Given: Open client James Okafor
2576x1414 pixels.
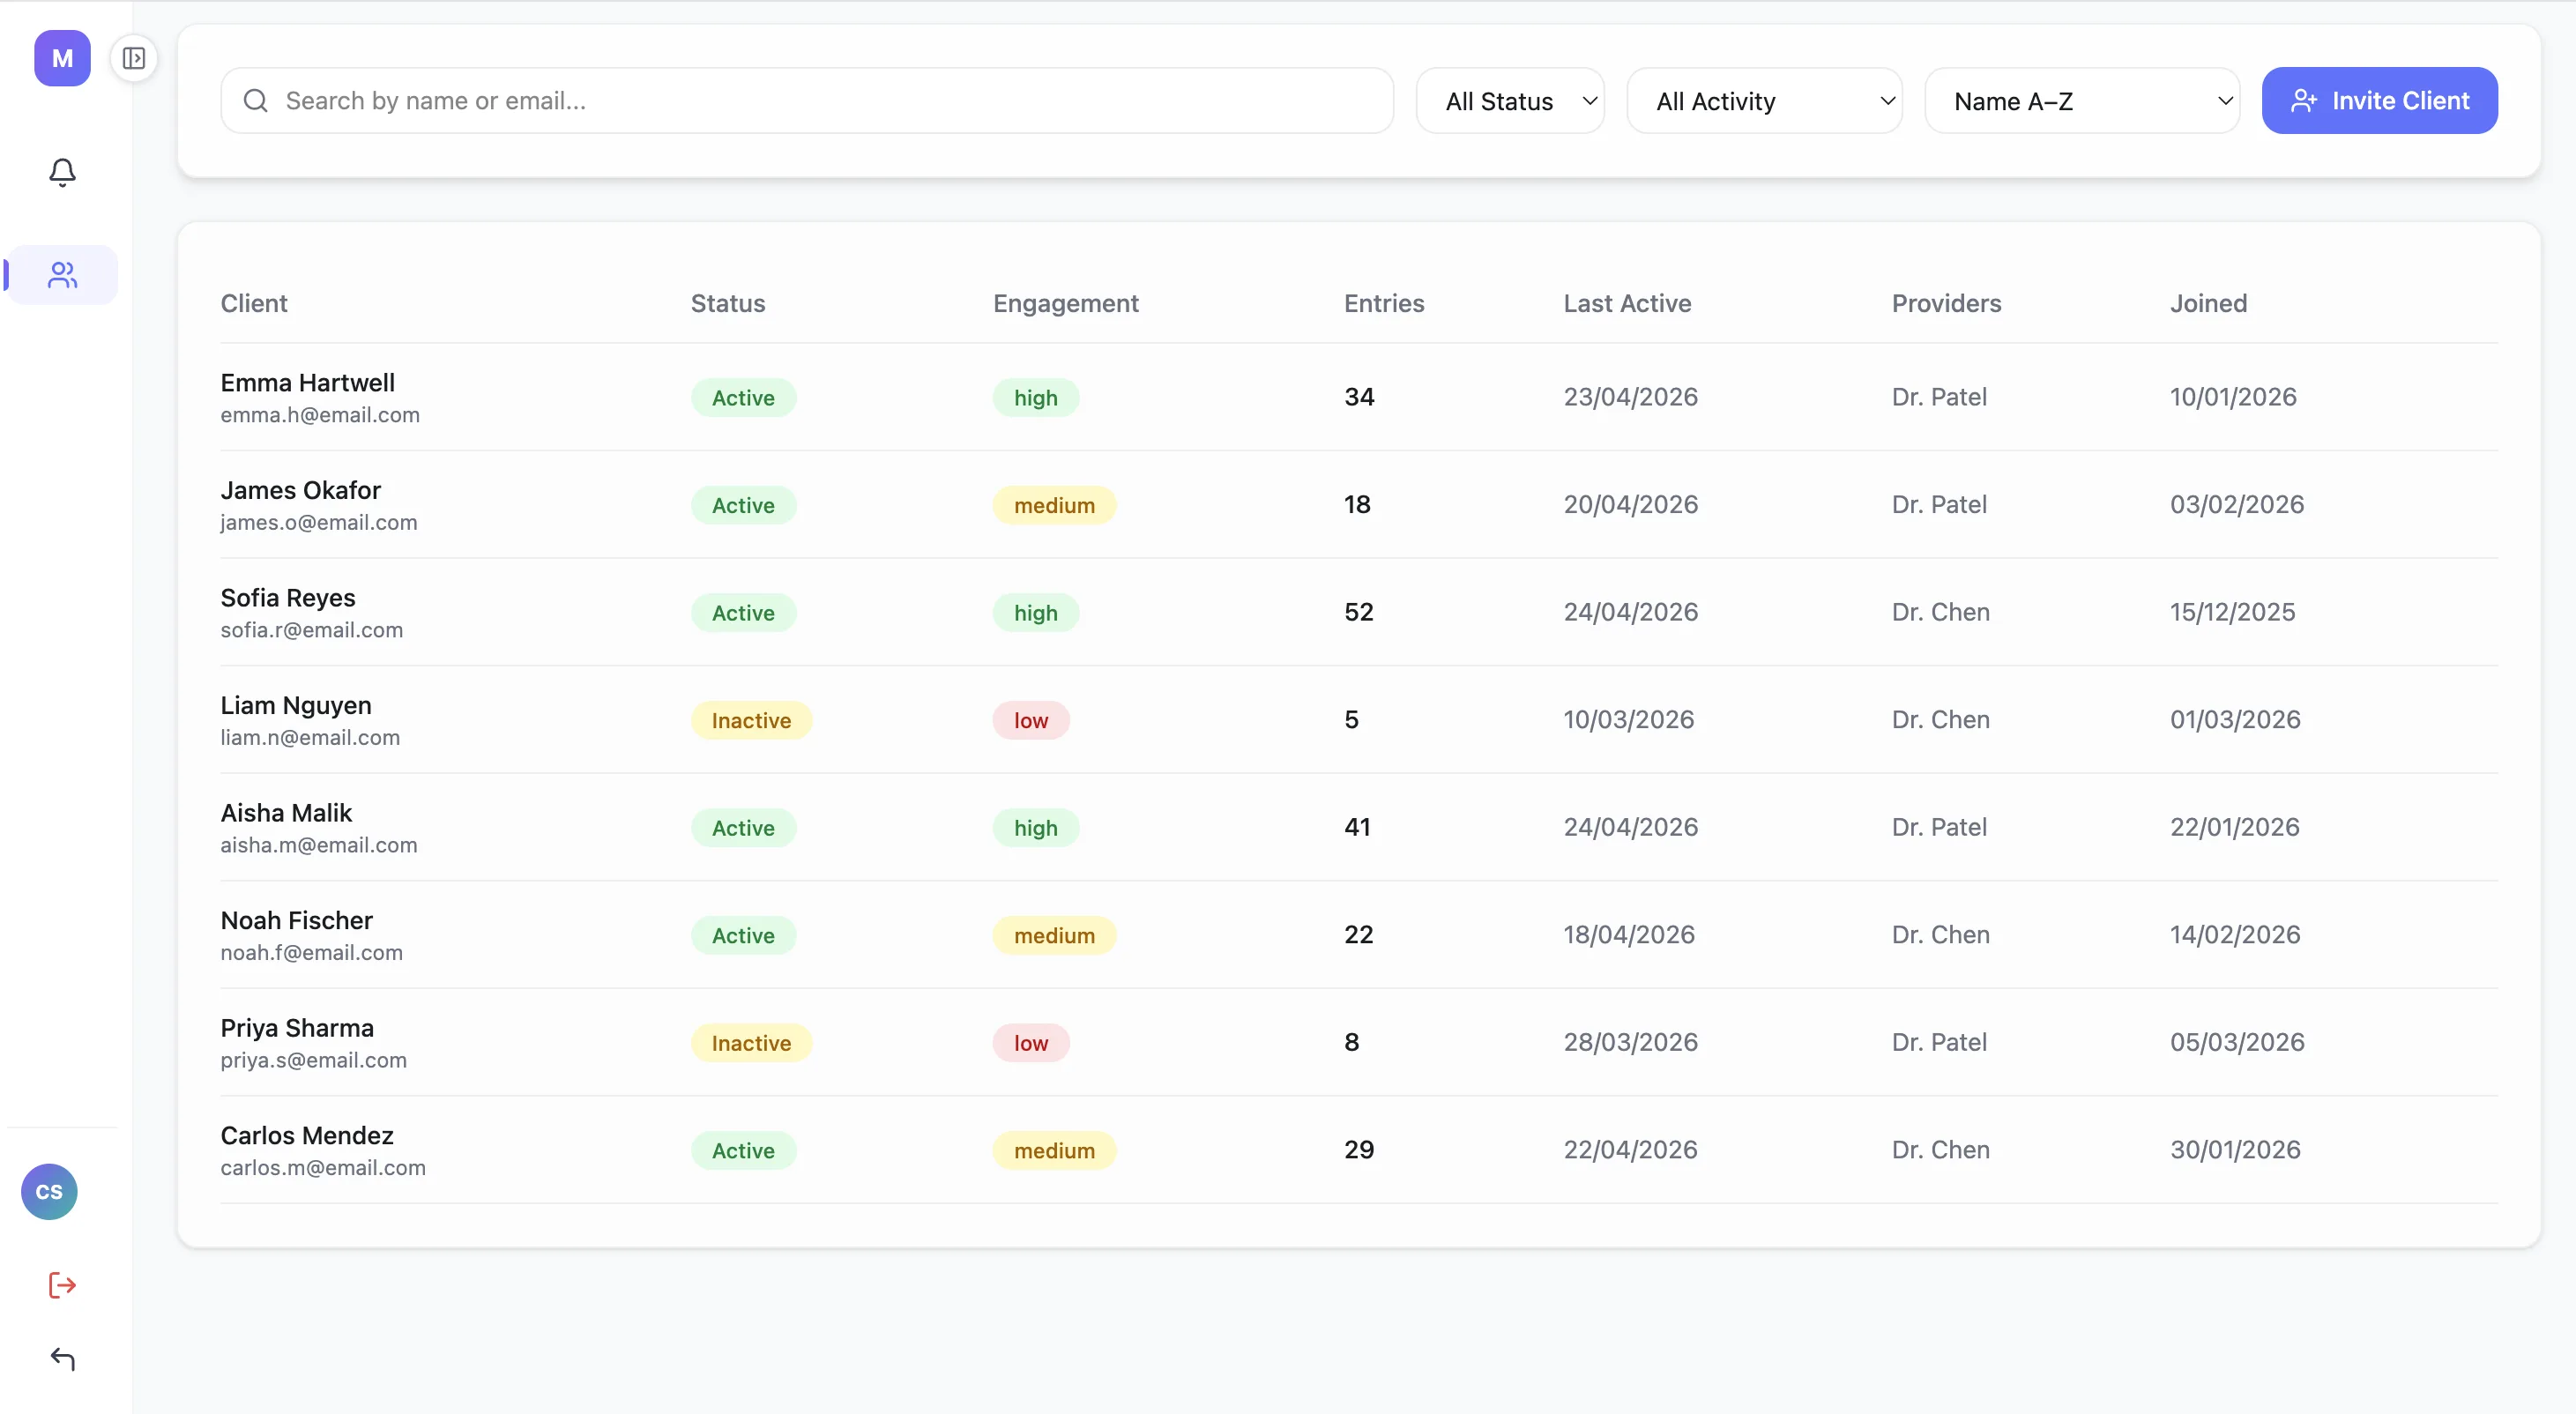Looking at the screenshot, I should (x=300, y=490).
